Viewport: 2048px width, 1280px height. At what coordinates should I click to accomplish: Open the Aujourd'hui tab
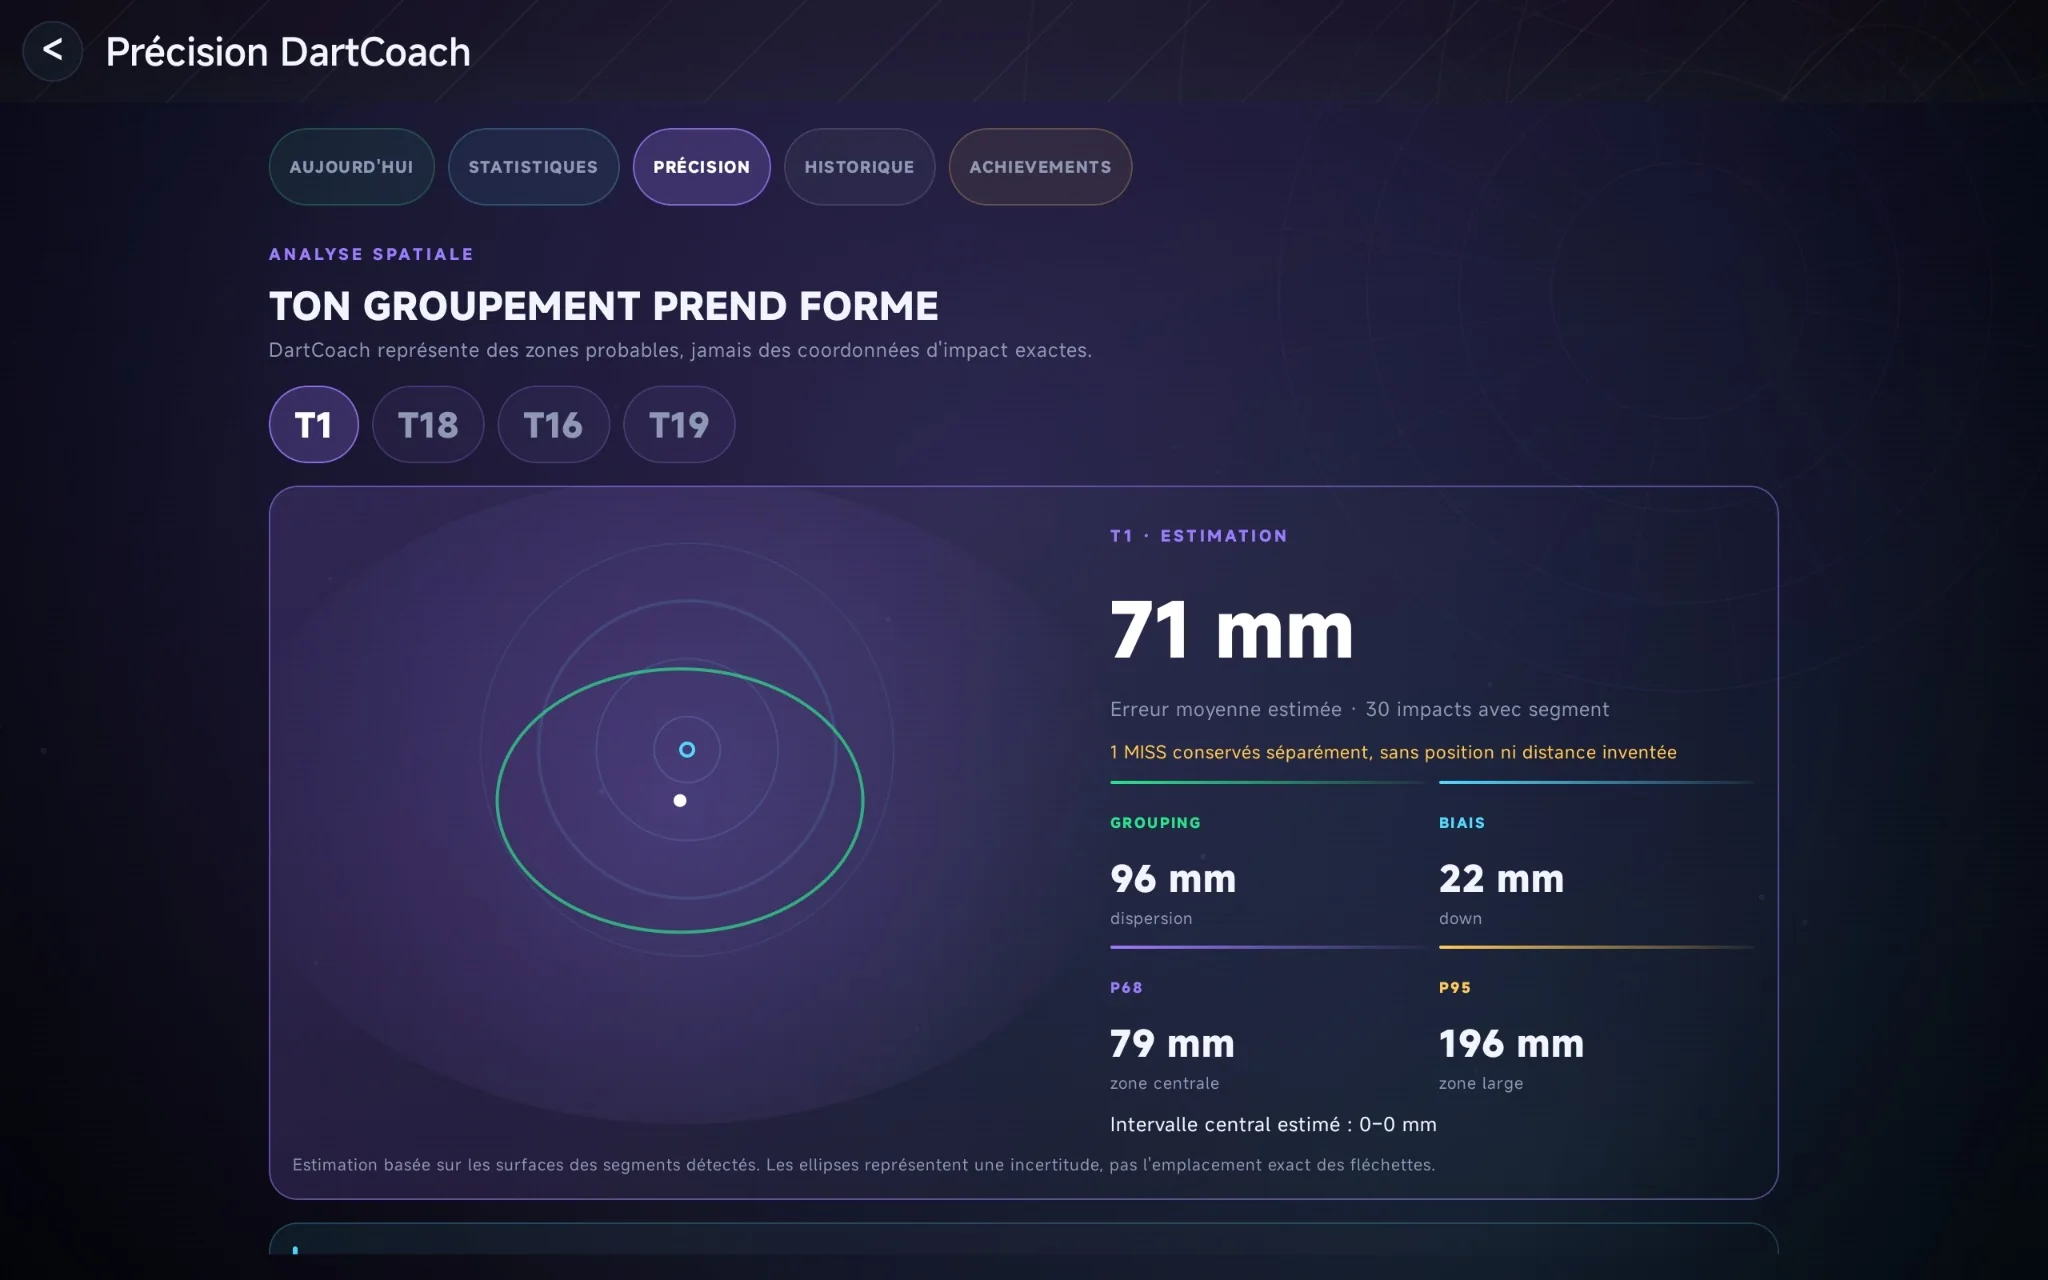coord(351,167)
